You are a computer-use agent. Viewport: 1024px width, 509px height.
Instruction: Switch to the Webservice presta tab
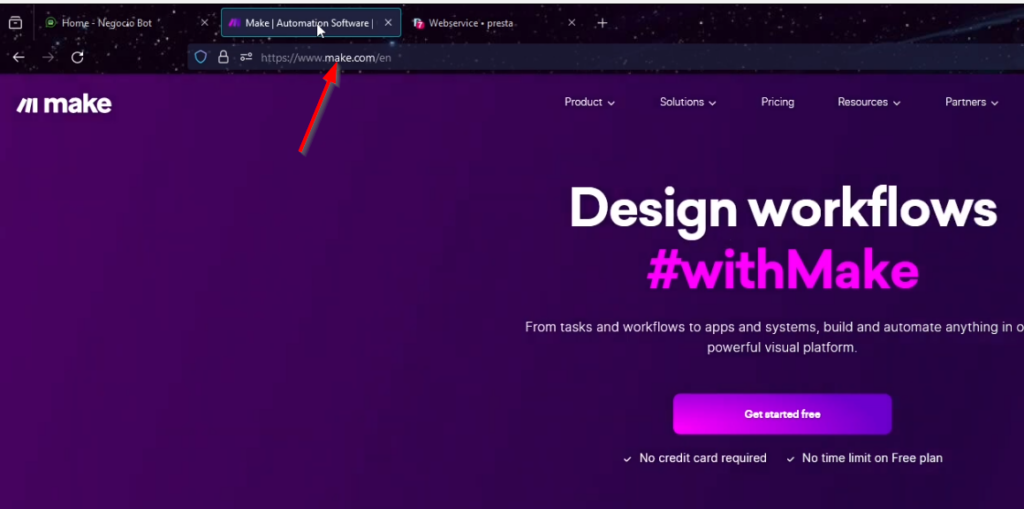(x=494, y=23)
